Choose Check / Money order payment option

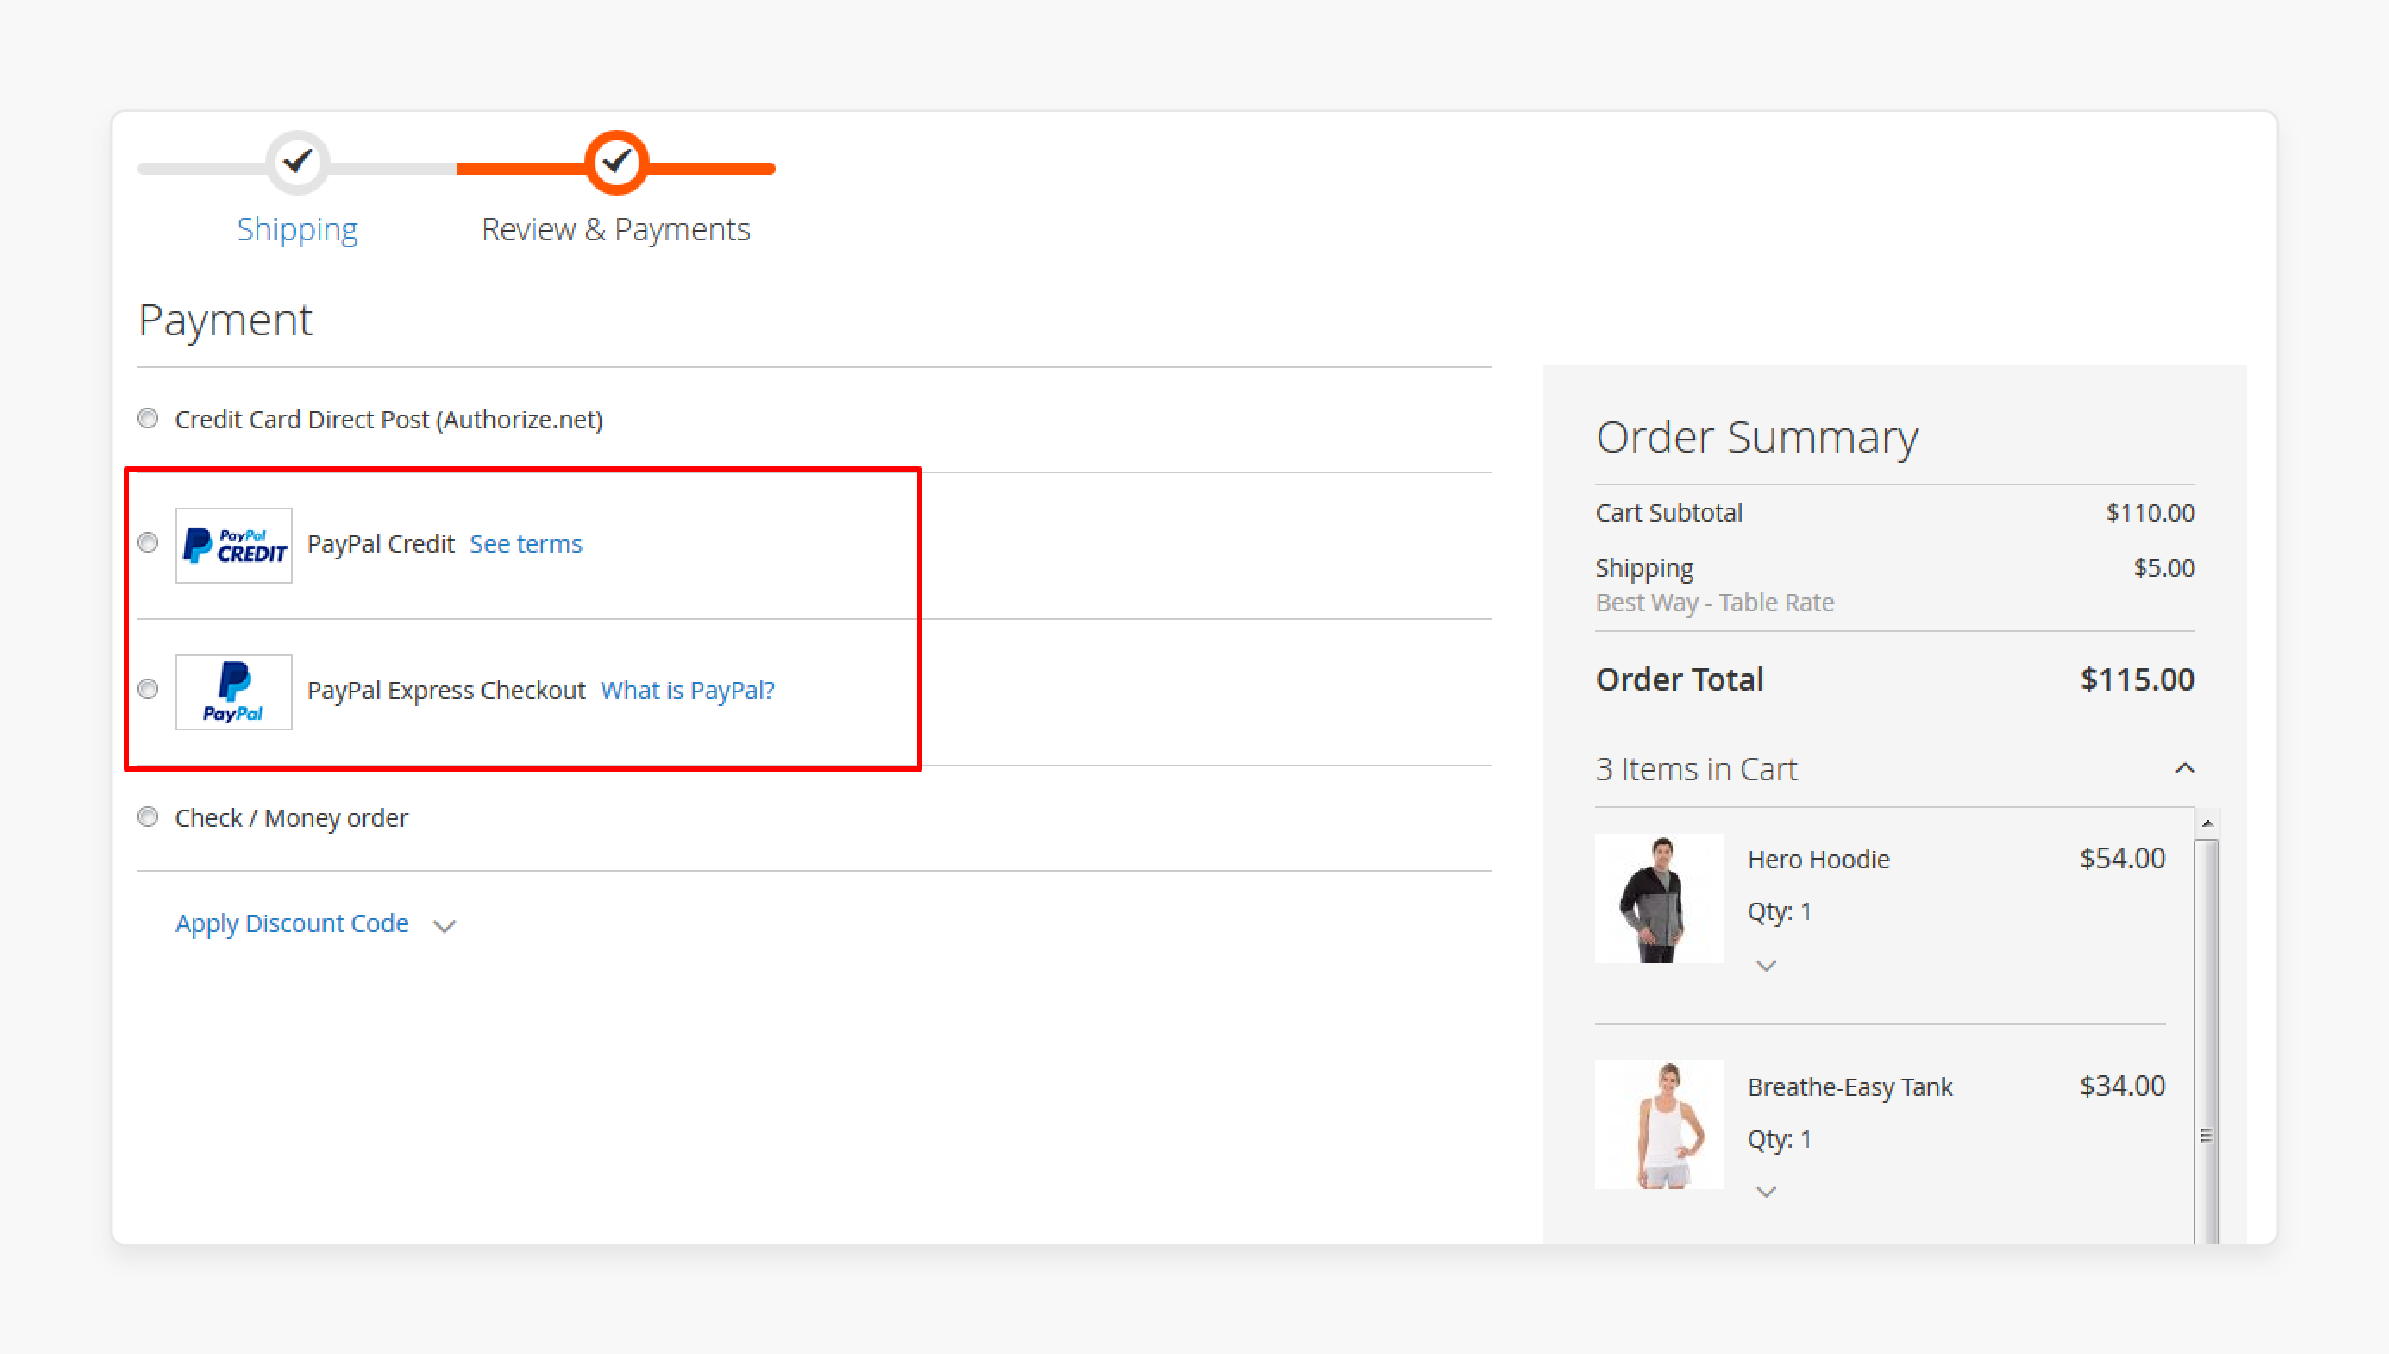point(147,816)
